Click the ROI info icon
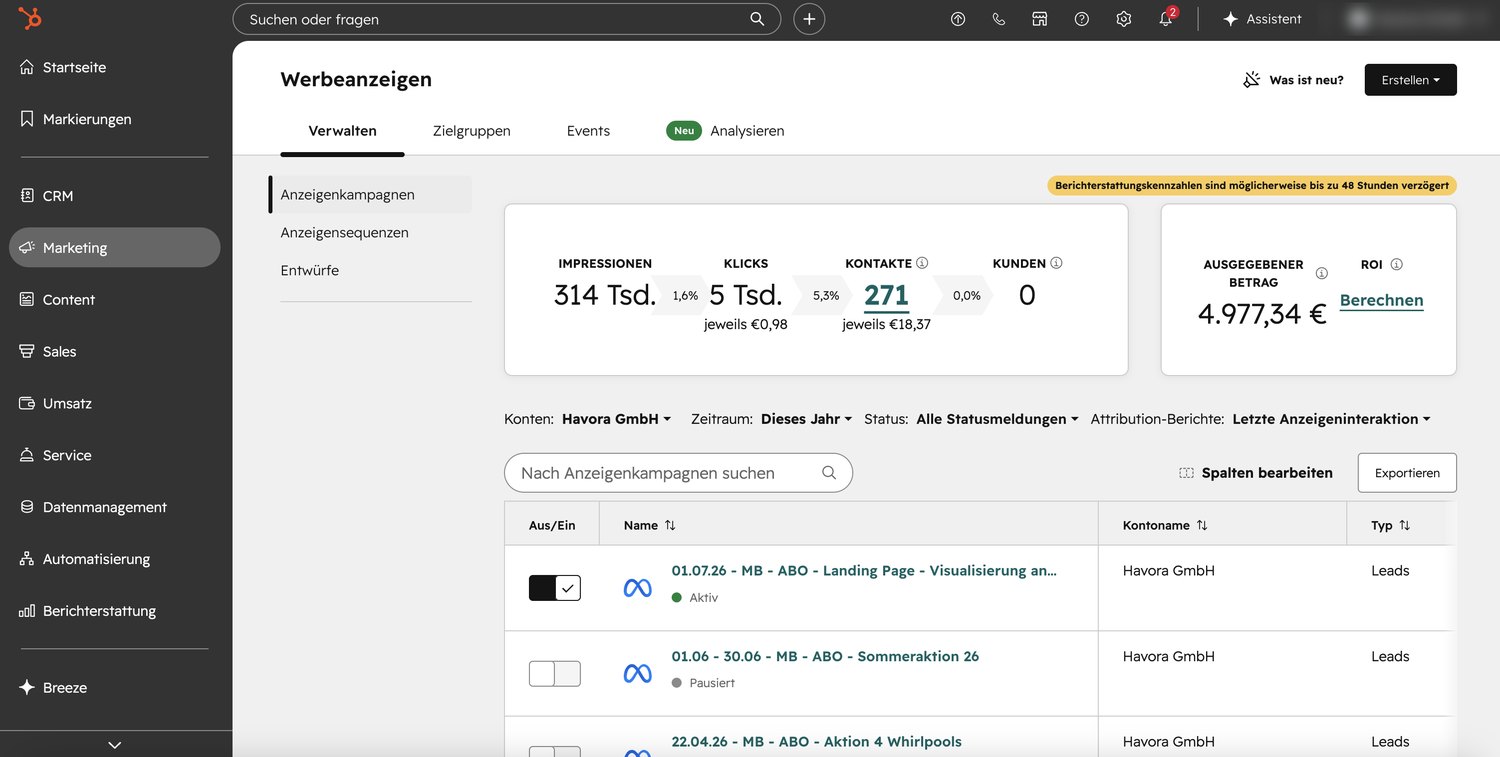 click(1396, 264)
